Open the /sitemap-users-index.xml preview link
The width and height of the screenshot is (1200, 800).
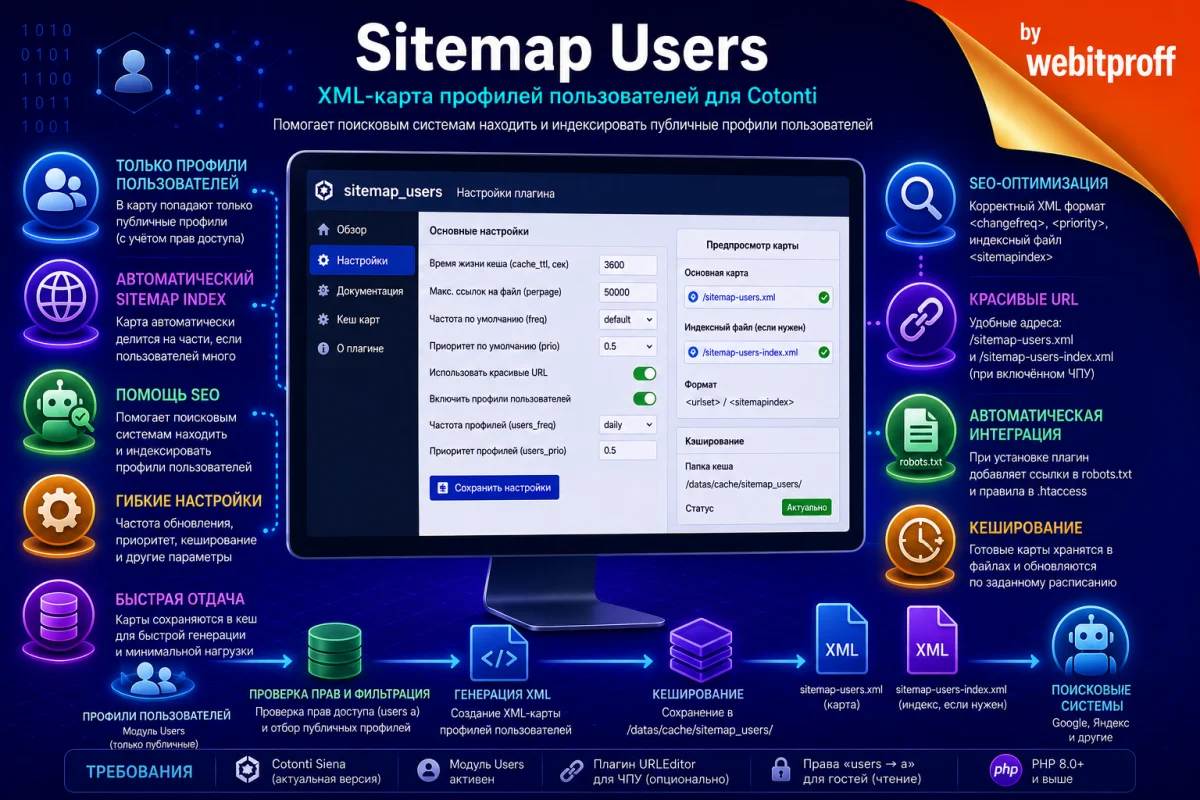pyautogui.click(x=759, y=352)
